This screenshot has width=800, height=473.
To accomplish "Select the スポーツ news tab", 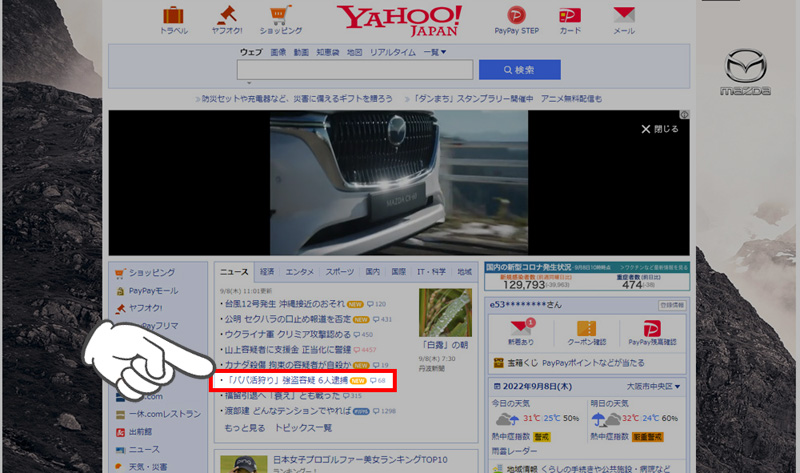I will pos(339,271).
